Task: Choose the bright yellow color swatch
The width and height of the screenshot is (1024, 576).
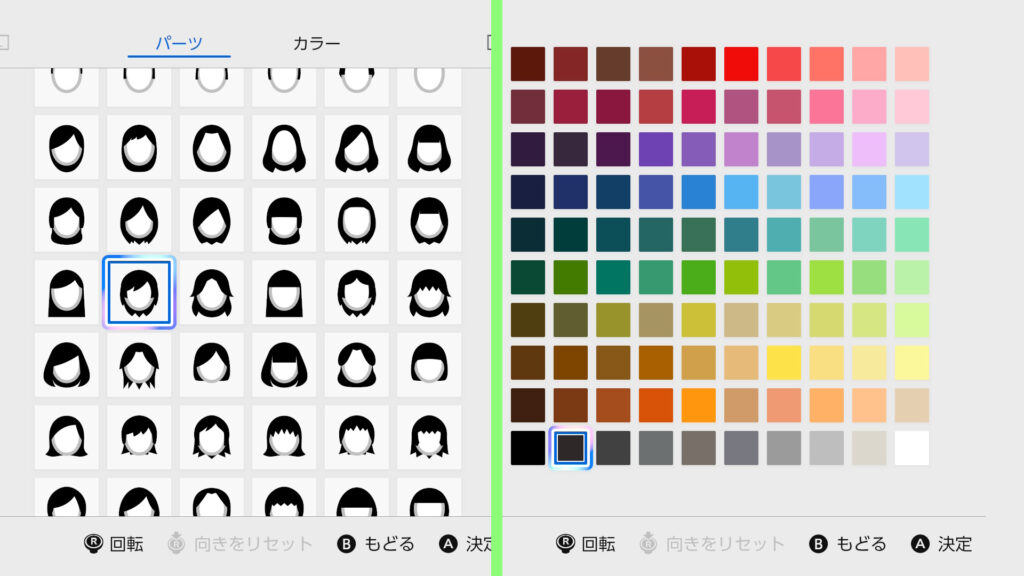Action: [x=783, y=362]
